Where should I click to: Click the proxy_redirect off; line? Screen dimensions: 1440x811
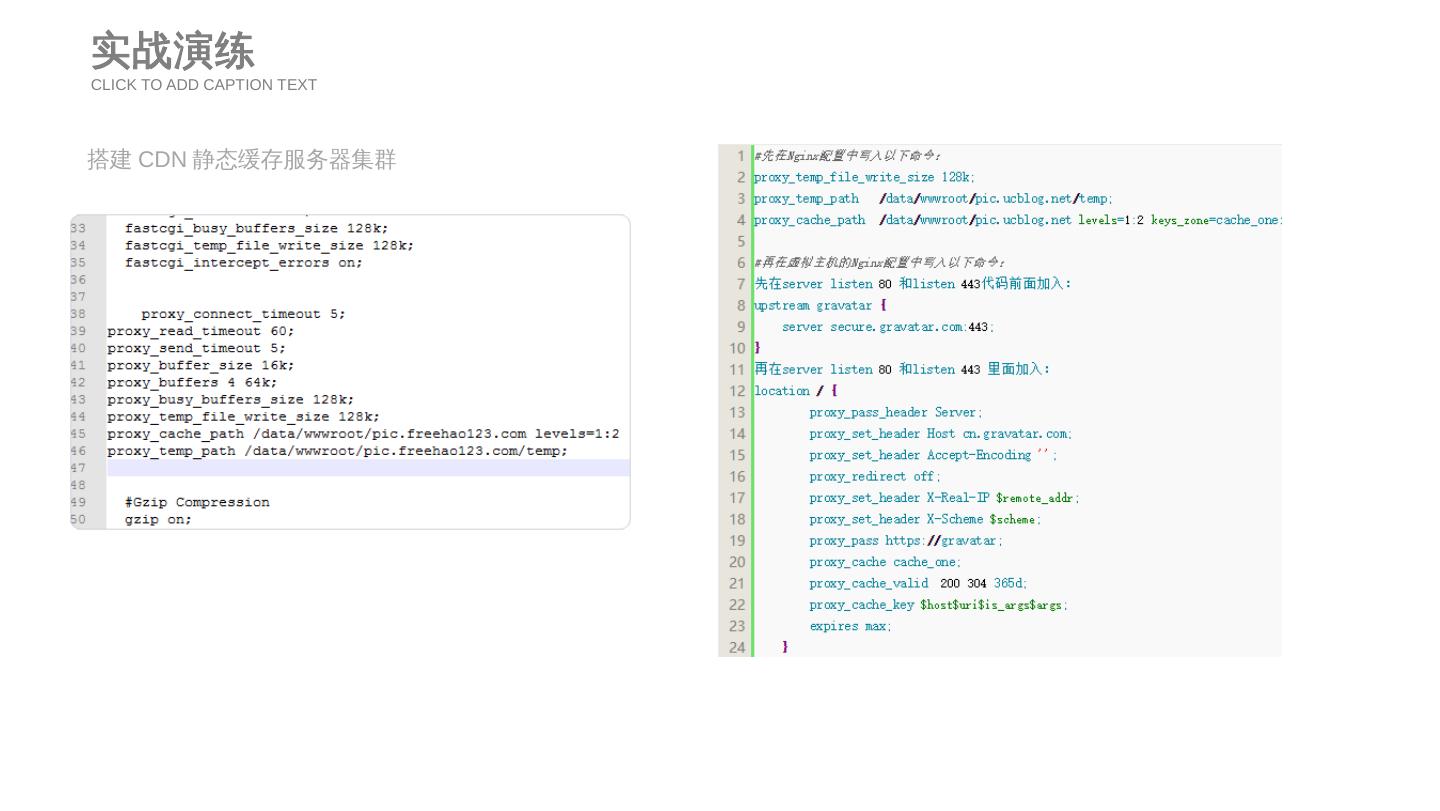874,477
